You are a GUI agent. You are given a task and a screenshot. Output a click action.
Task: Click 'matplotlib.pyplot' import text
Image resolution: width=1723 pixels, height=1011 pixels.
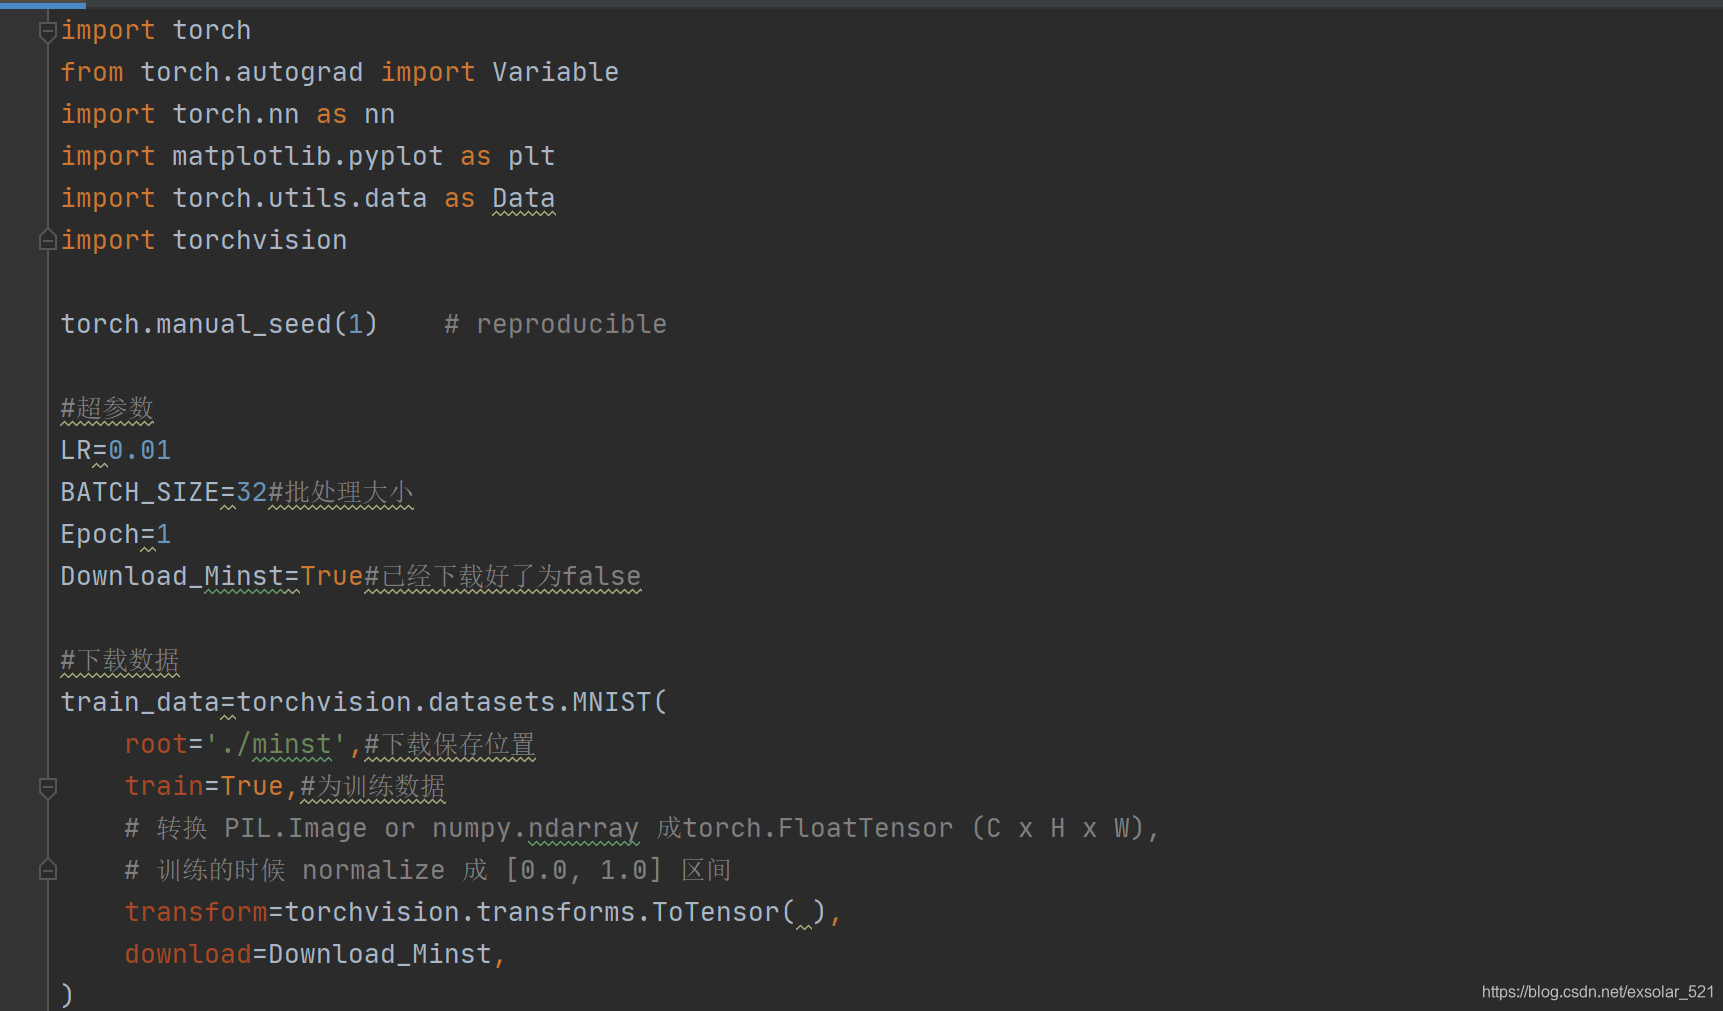307,157
